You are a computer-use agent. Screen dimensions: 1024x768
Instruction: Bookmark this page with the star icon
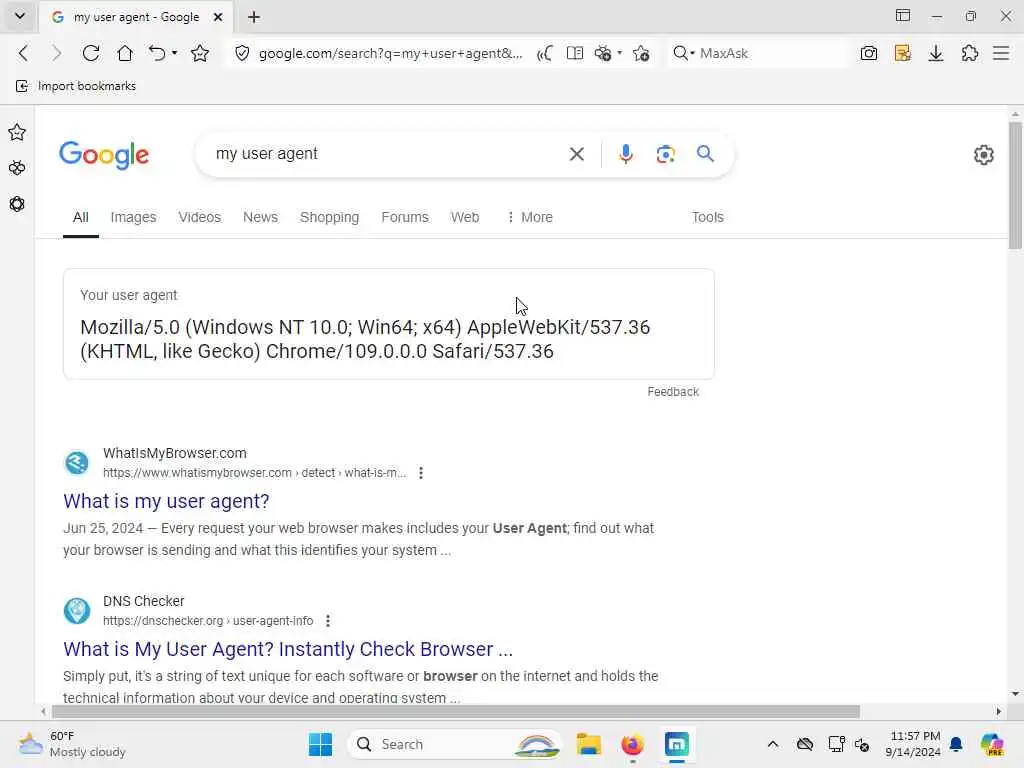200,53
